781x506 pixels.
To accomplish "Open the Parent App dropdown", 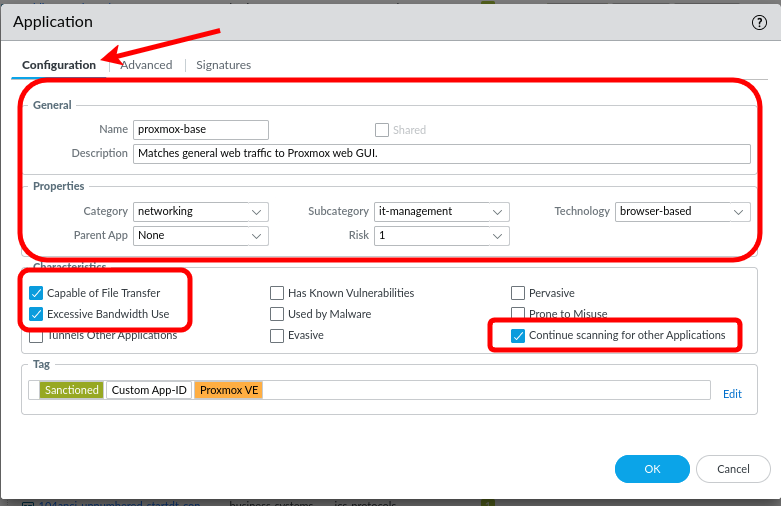I will (x=201, y=236).
